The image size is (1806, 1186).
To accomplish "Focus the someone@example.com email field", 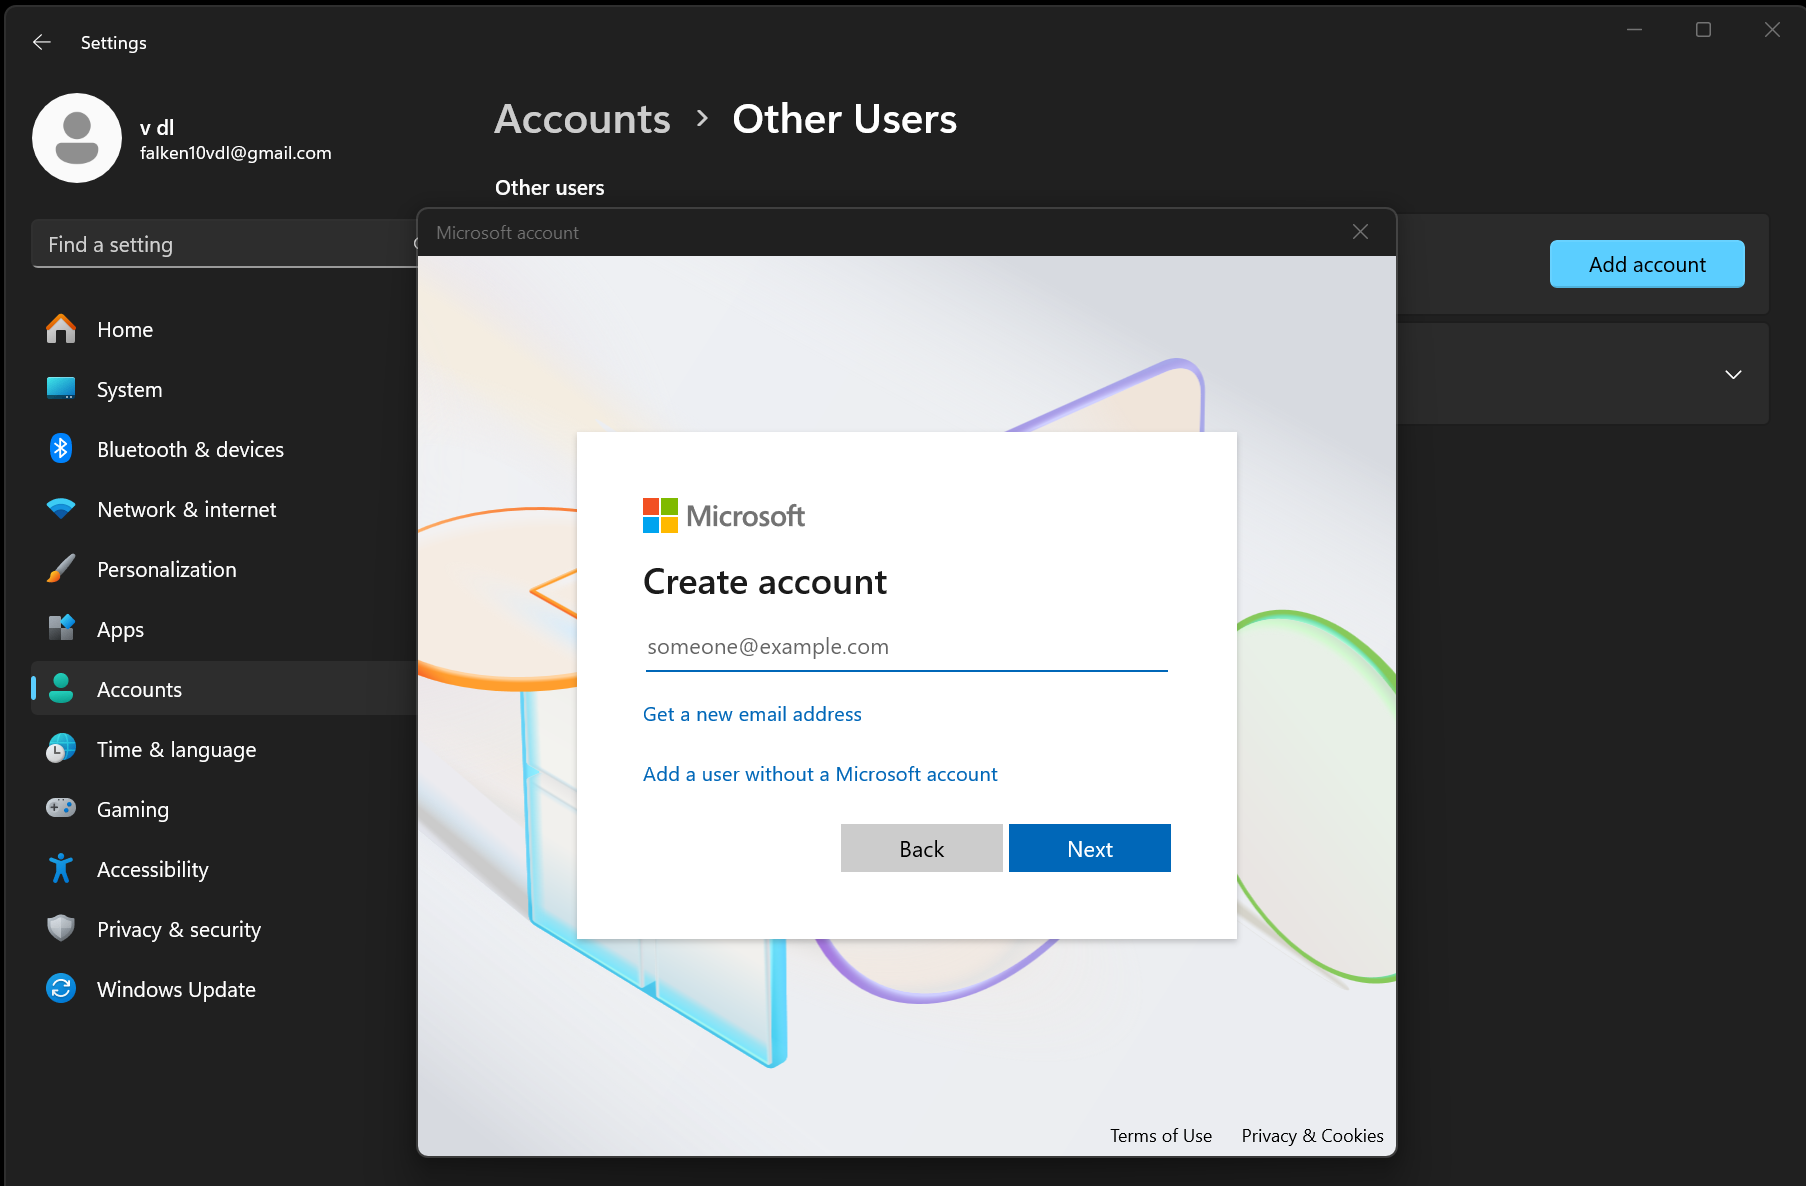I will point(906,647).
